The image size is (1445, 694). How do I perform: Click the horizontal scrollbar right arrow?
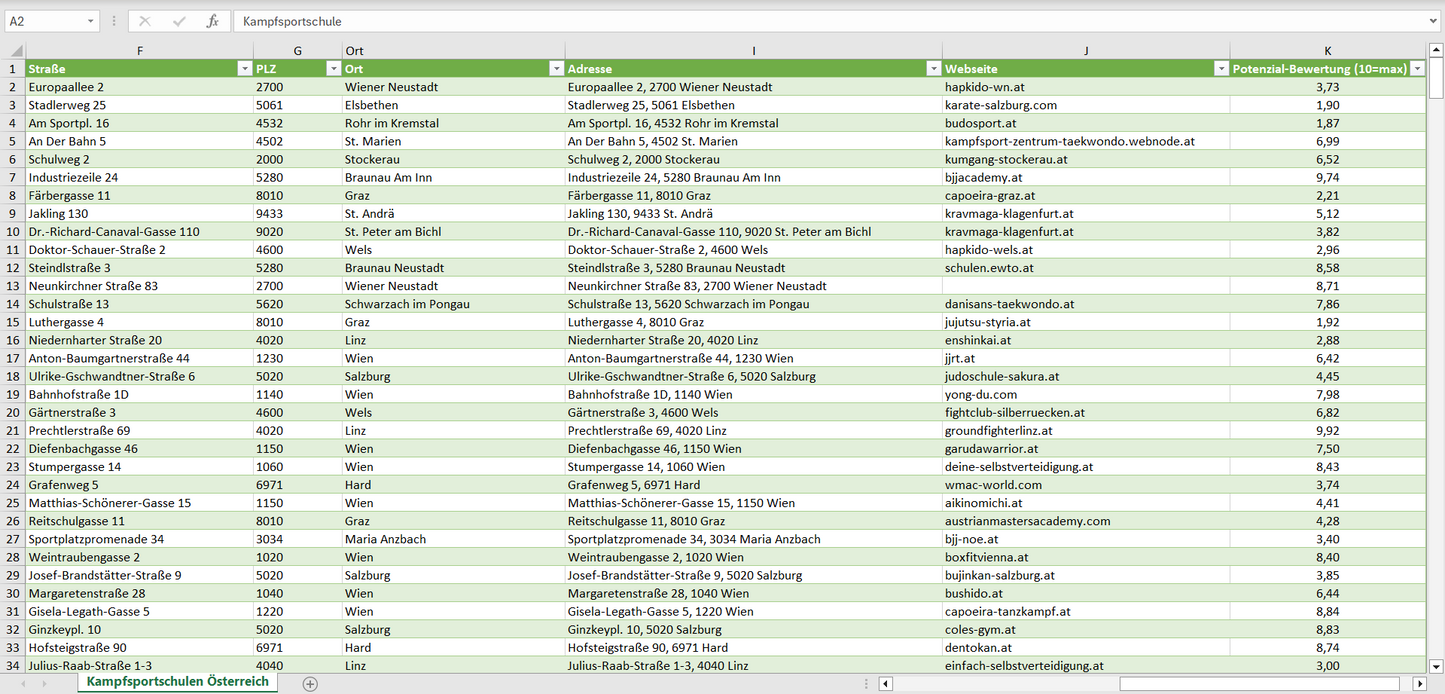(x=1419, y=684)
